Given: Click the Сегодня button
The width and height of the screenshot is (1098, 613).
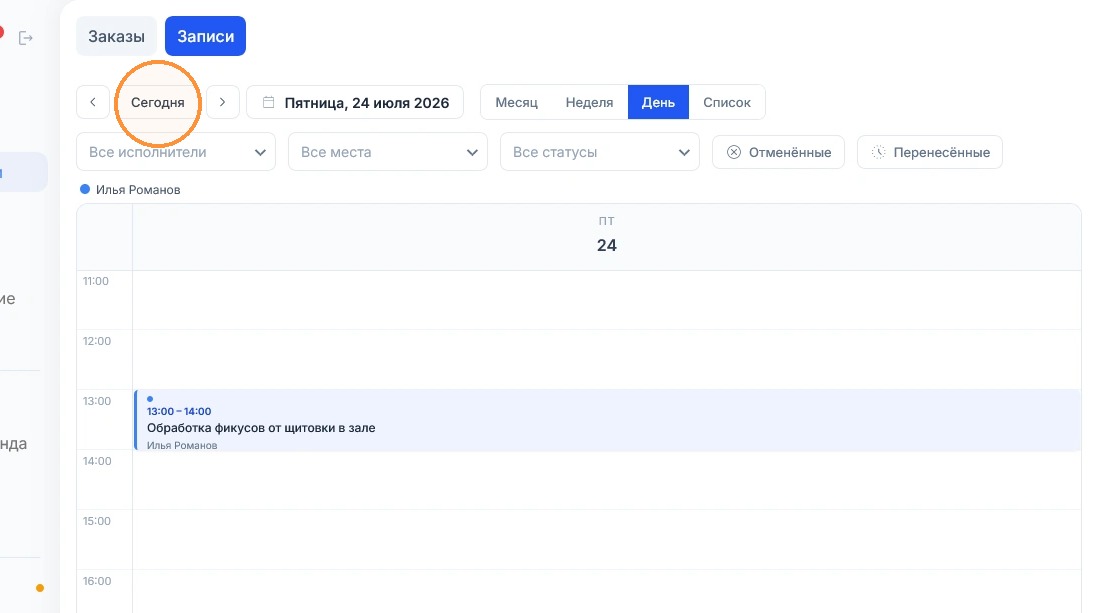Looking at the screenshot, I should pyautogui.click(x=158, y=102).
